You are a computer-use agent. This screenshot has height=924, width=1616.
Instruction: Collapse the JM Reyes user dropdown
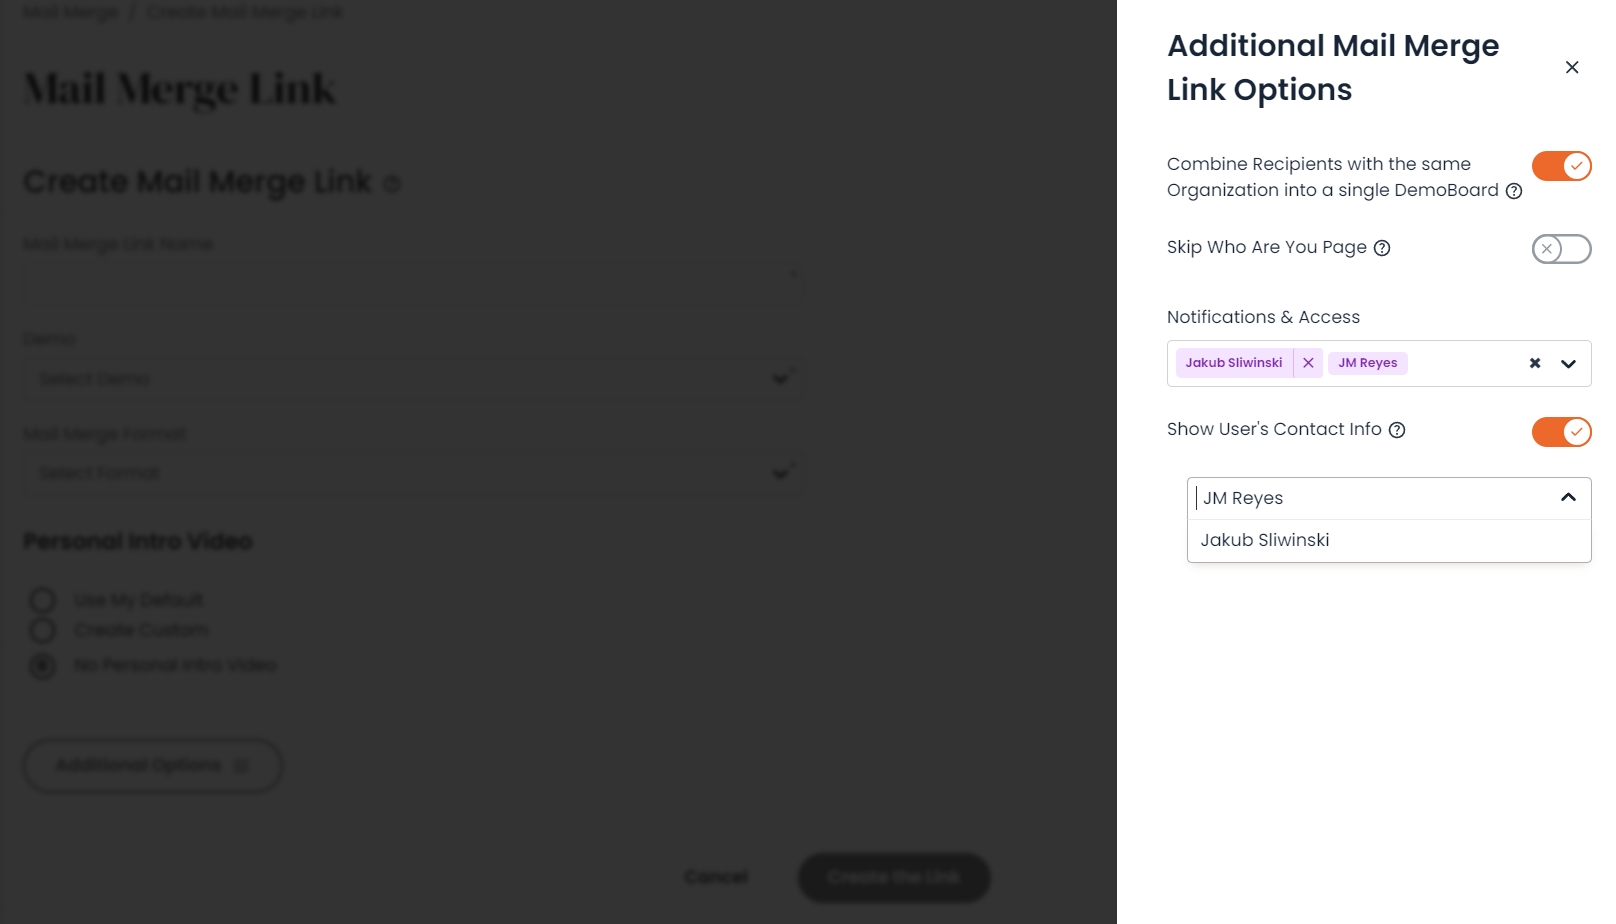point(1566,497)
